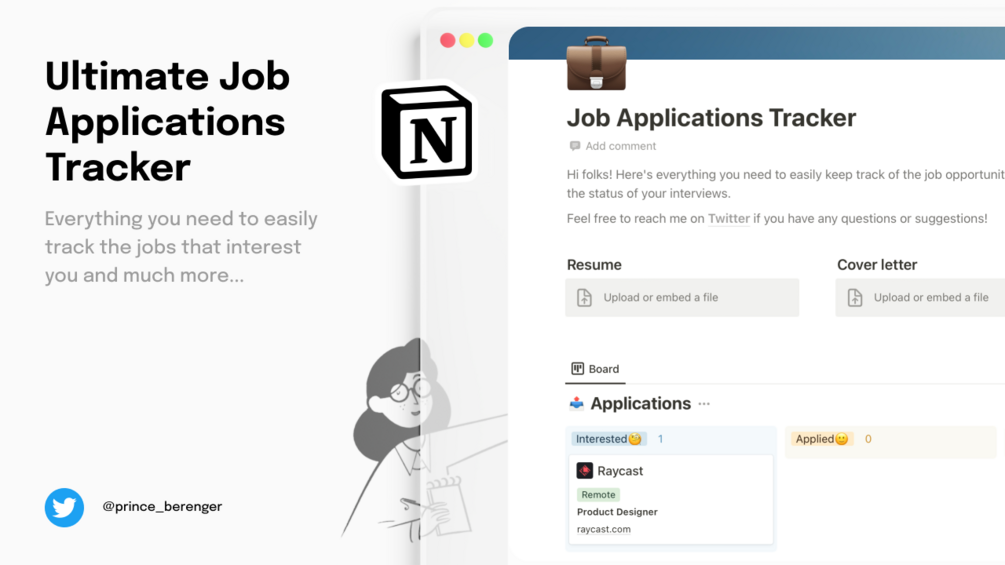
Task: Click the Board view icon
Action: point(577,369)
